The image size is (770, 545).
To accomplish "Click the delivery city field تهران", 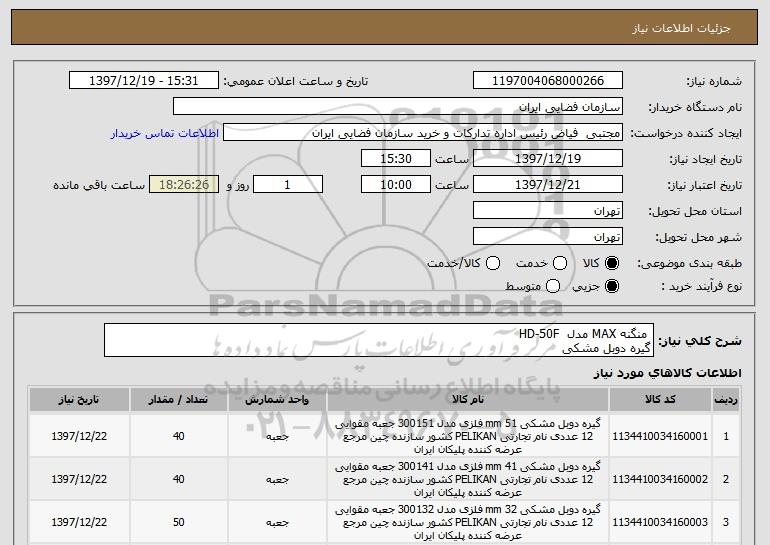I will (548, 237).
